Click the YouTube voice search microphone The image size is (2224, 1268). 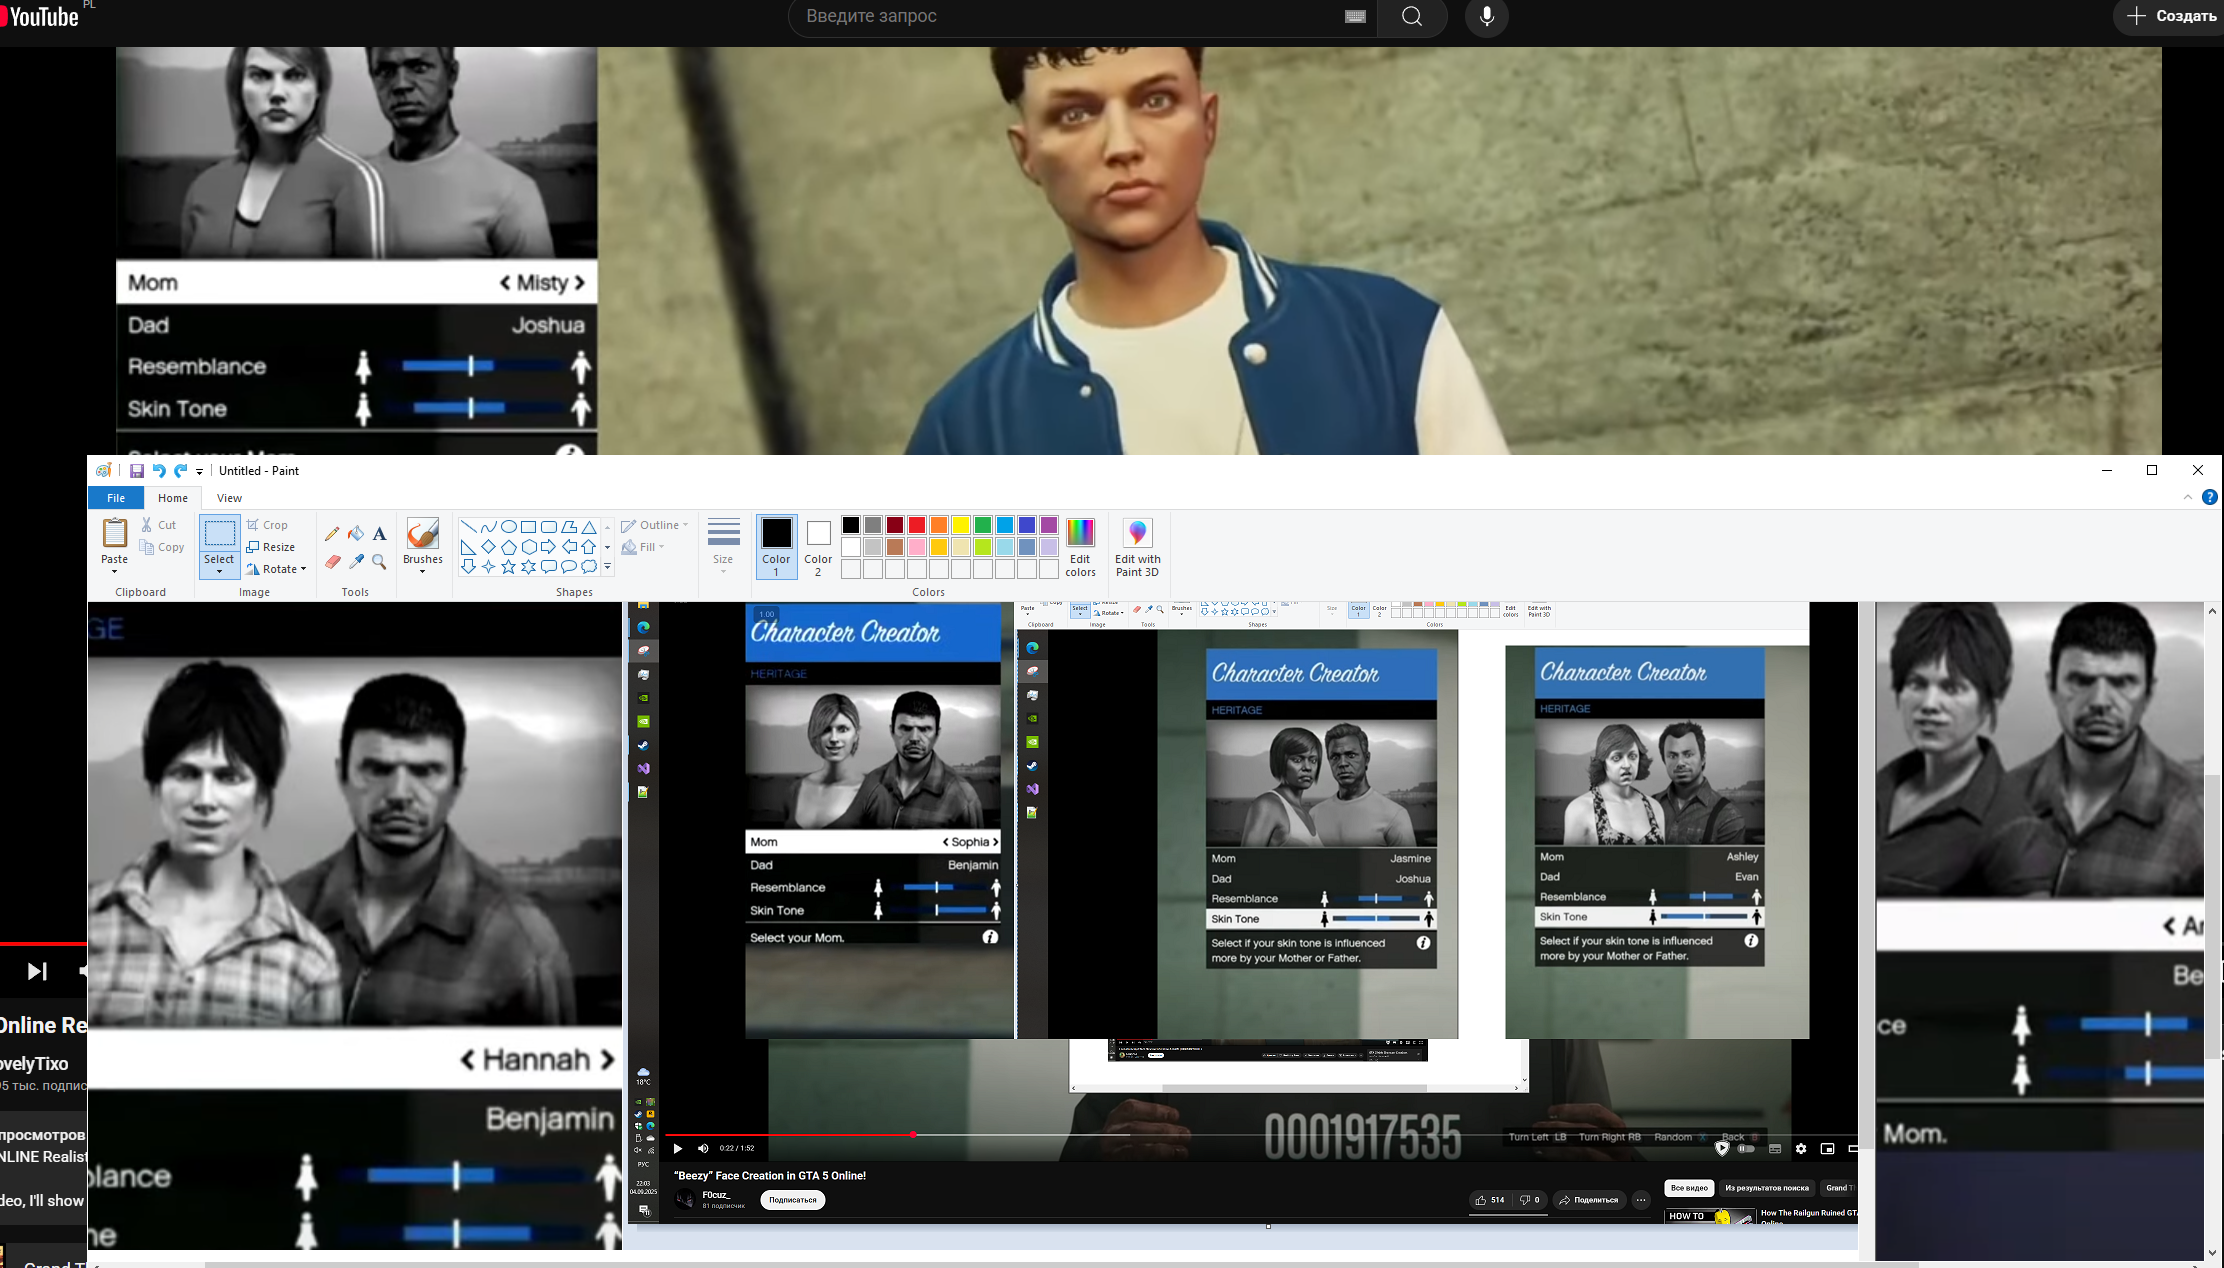click(1486, 17)
